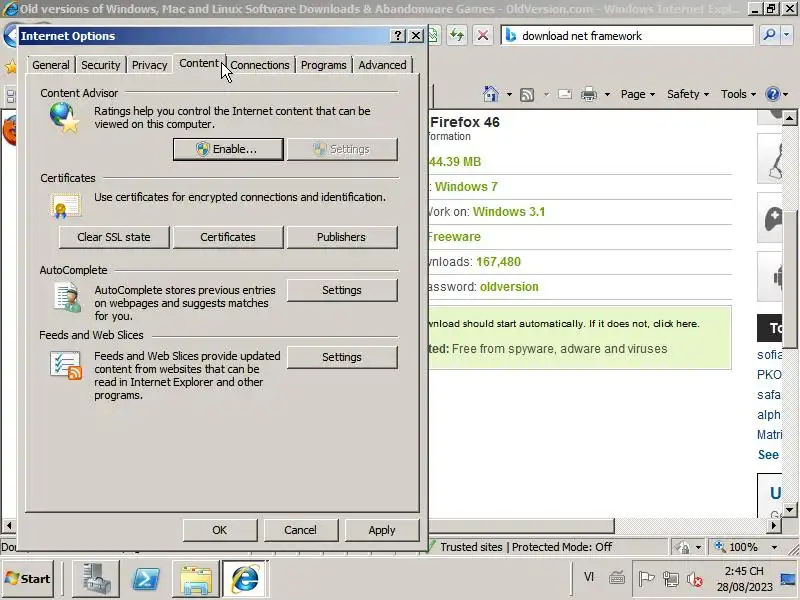Click the Publishers button
800x600 pixels.
[342, 237]
